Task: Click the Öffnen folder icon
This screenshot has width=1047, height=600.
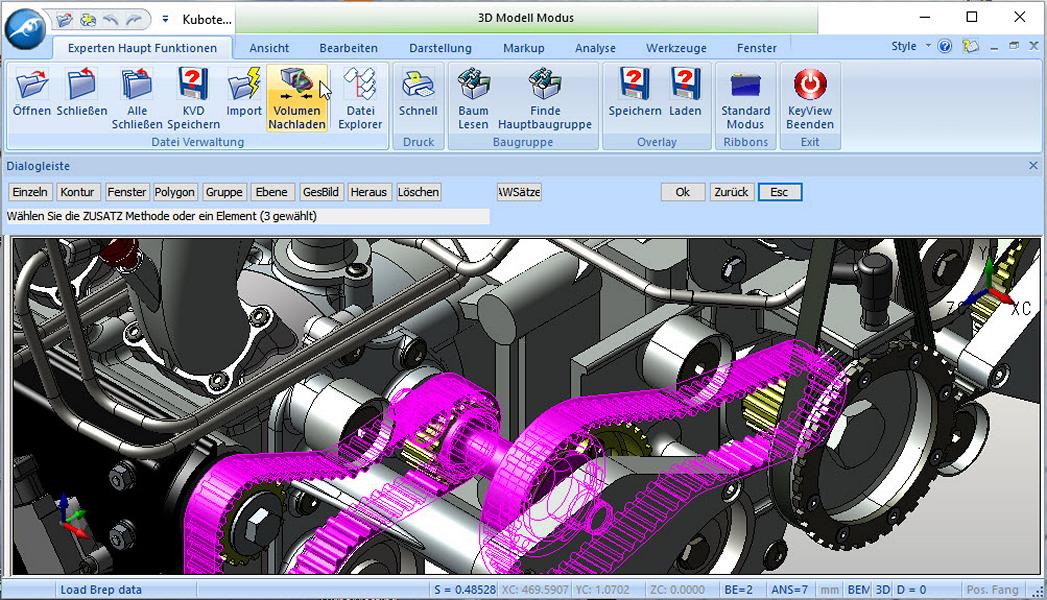Action: (x=31, y=84)
